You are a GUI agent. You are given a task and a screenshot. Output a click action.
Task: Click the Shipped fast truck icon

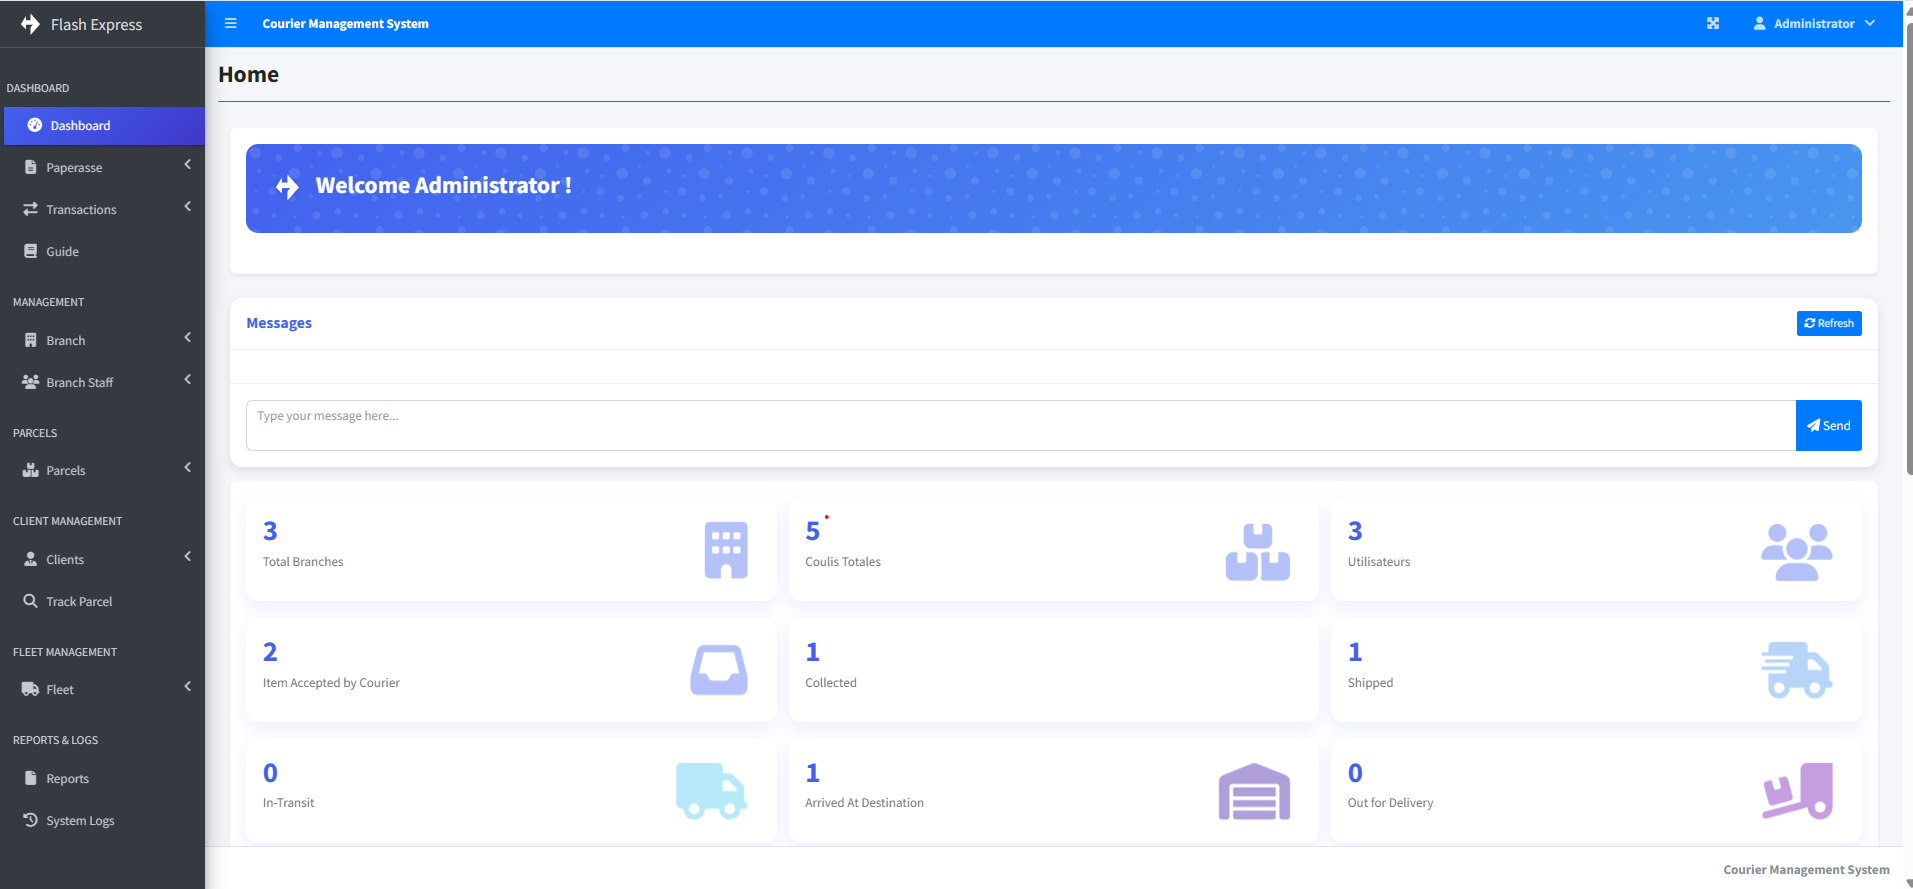coord(1796,670)
